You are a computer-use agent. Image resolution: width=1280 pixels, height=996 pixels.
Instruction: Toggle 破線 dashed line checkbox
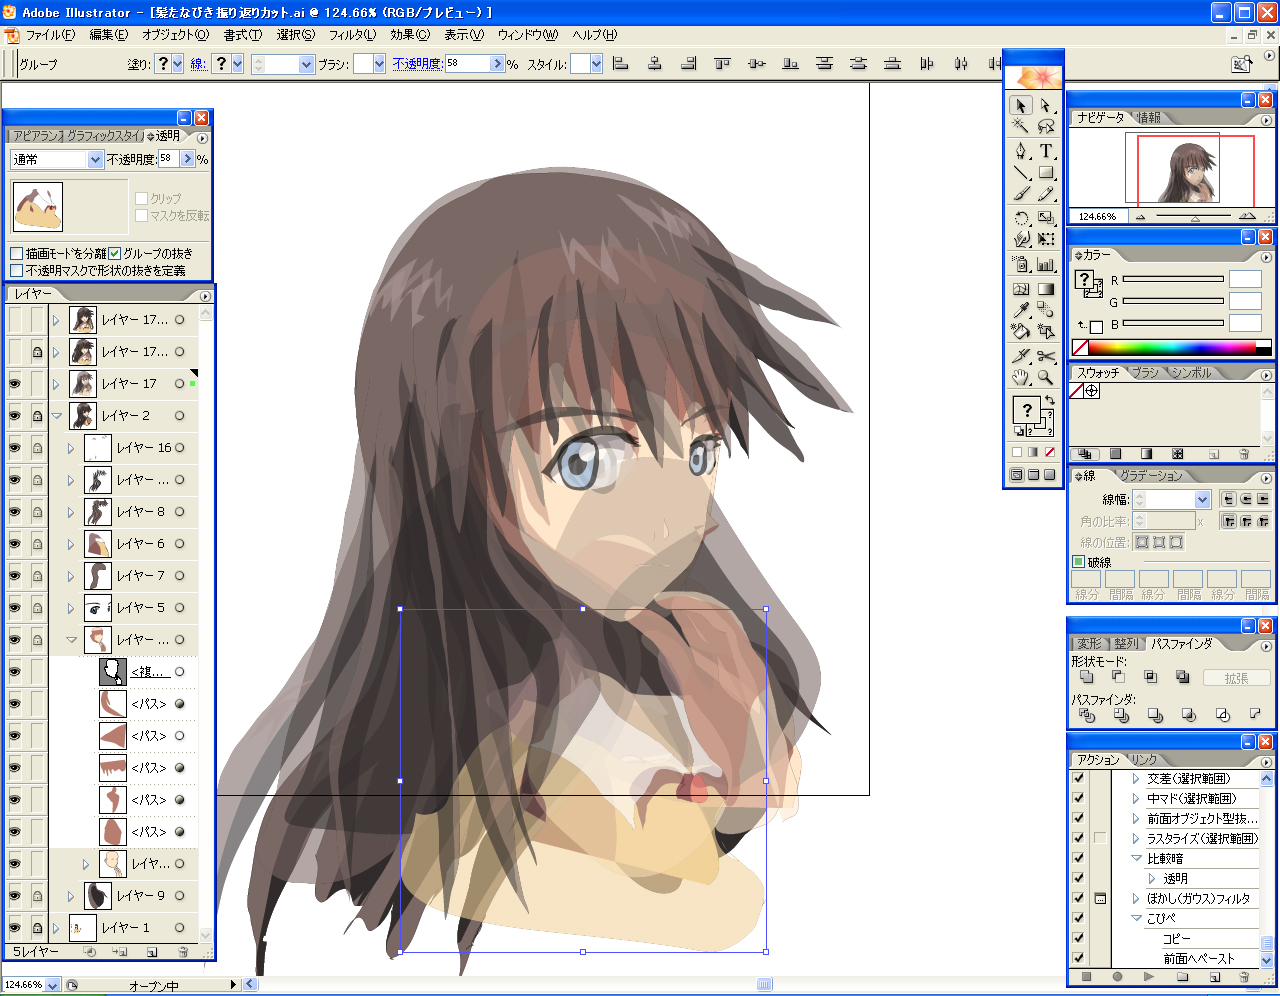pos(1079,562)
